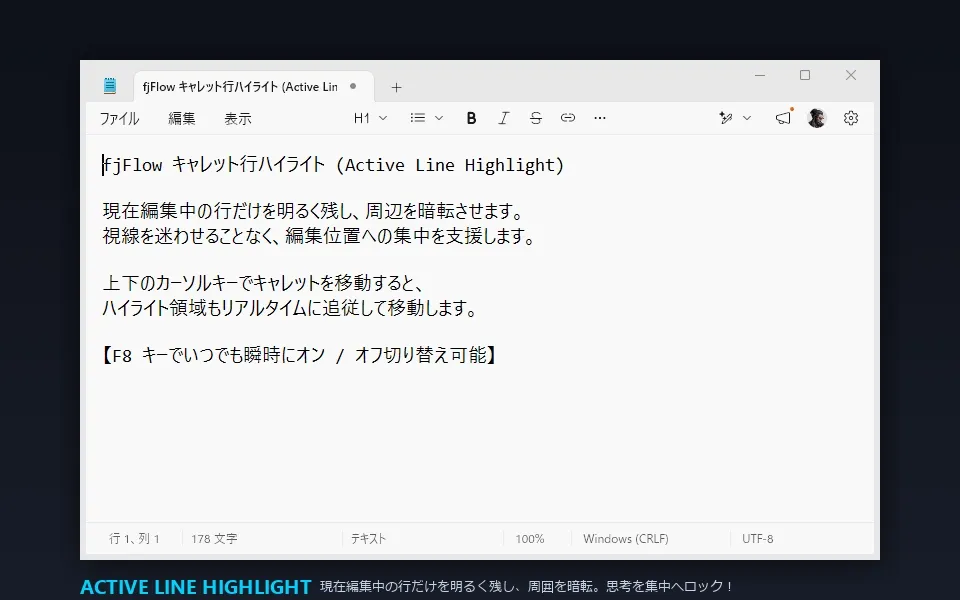Screen dimensions: 960x600
Task: Insert a link with link icon
Action: [x=568, y=118]
